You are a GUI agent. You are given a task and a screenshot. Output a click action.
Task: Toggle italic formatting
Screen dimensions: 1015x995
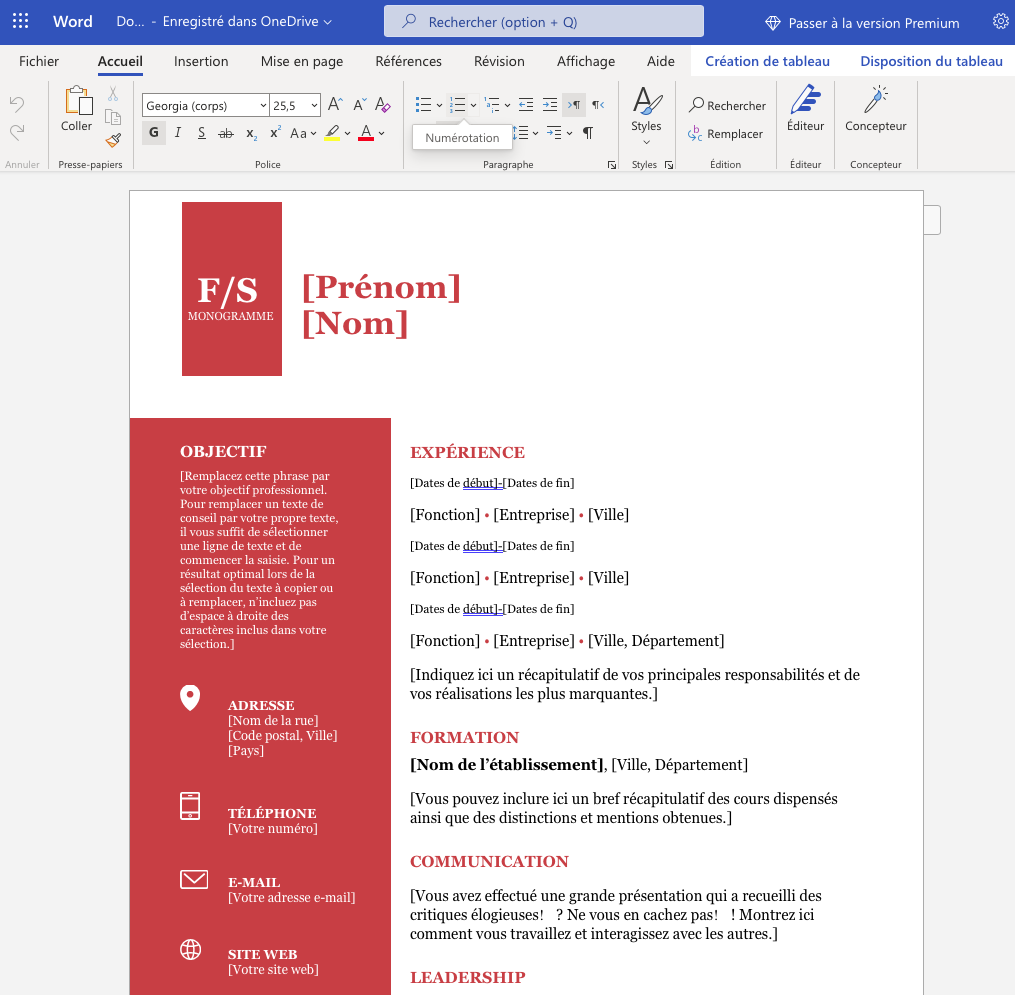tap(177, 133)
